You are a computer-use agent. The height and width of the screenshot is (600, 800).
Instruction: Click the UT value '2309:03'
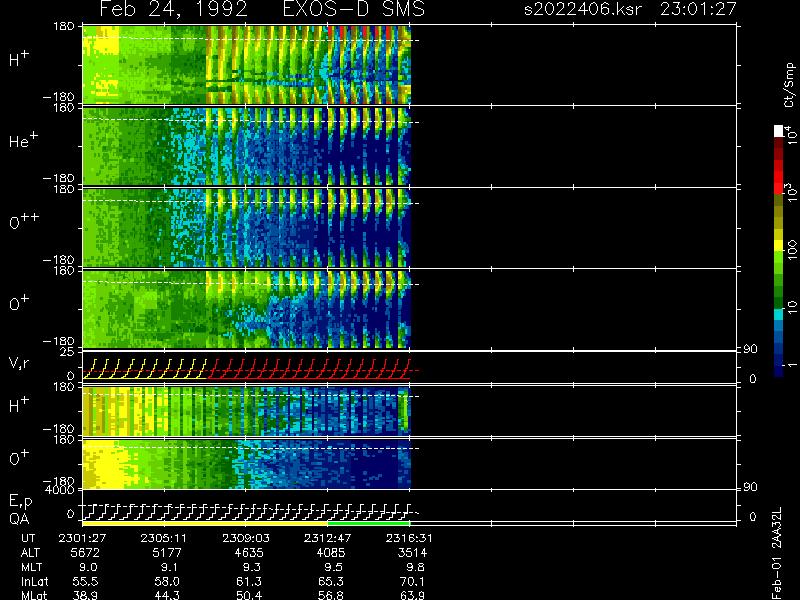[x=245, y=538]
